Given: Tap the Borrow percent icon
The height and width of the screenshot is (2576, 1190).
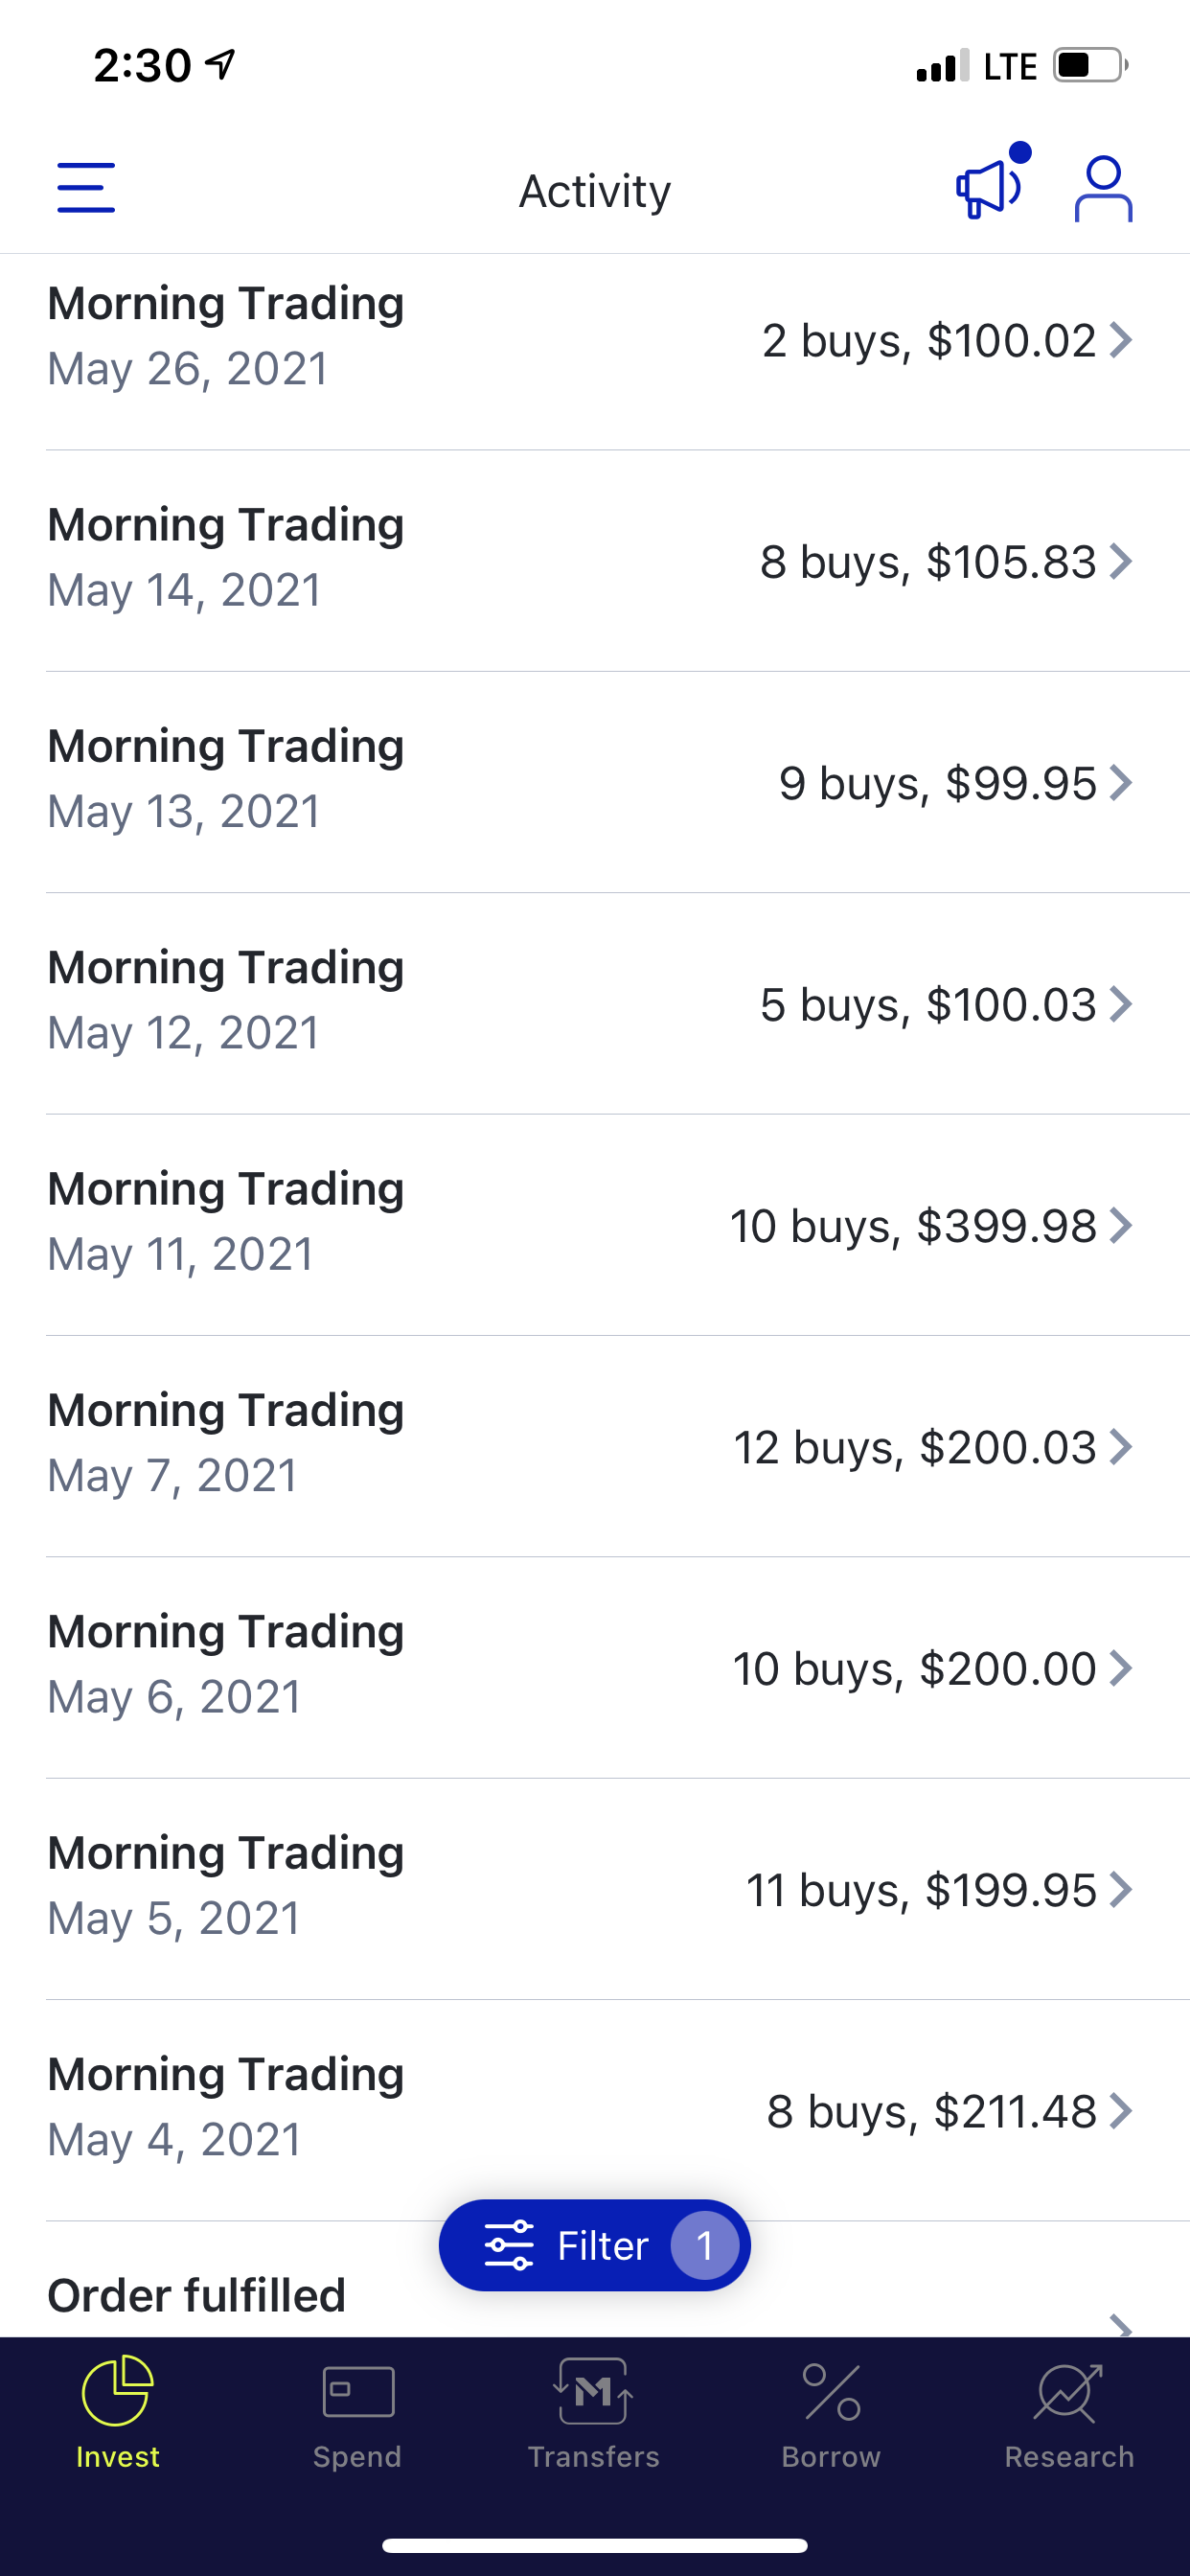Looking at the screenshot, I should coord(831,2391).
